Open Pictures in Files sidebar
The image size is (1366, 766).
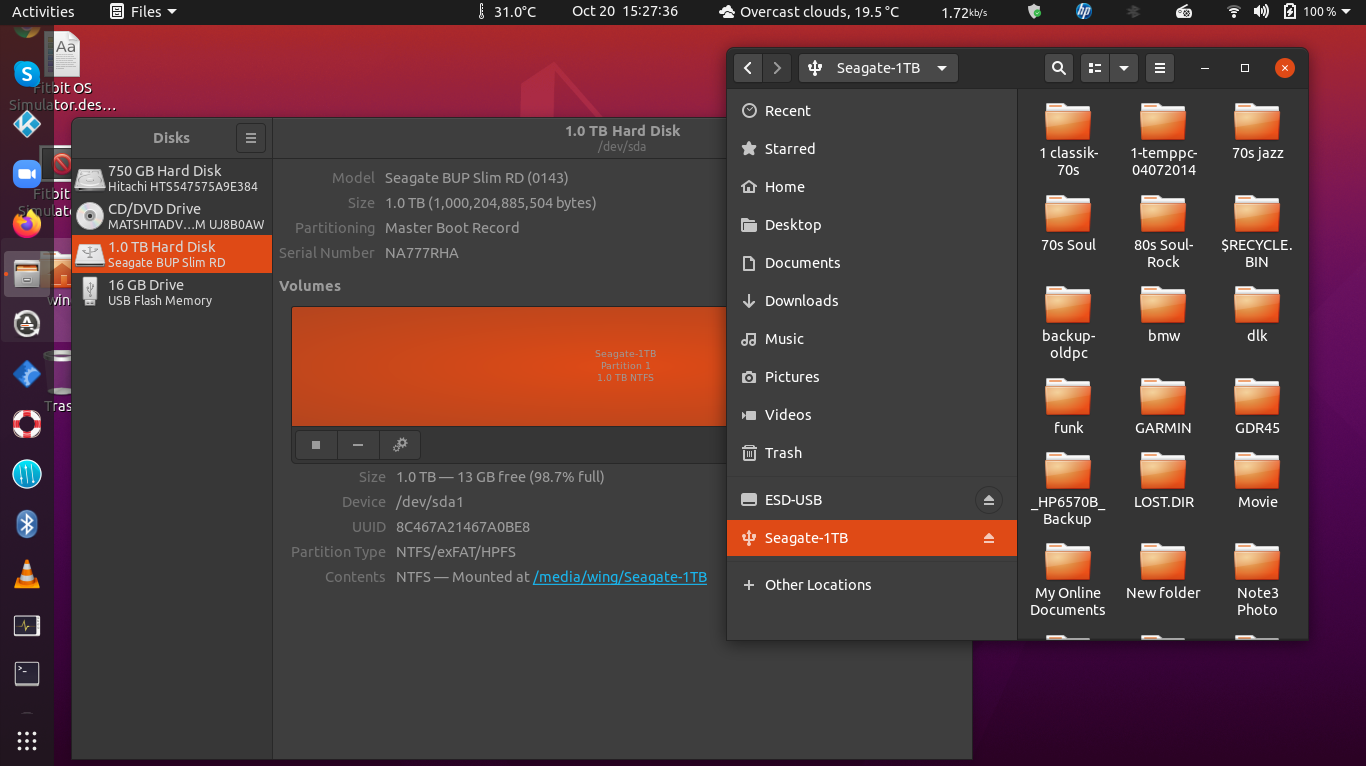coord(872,377)
